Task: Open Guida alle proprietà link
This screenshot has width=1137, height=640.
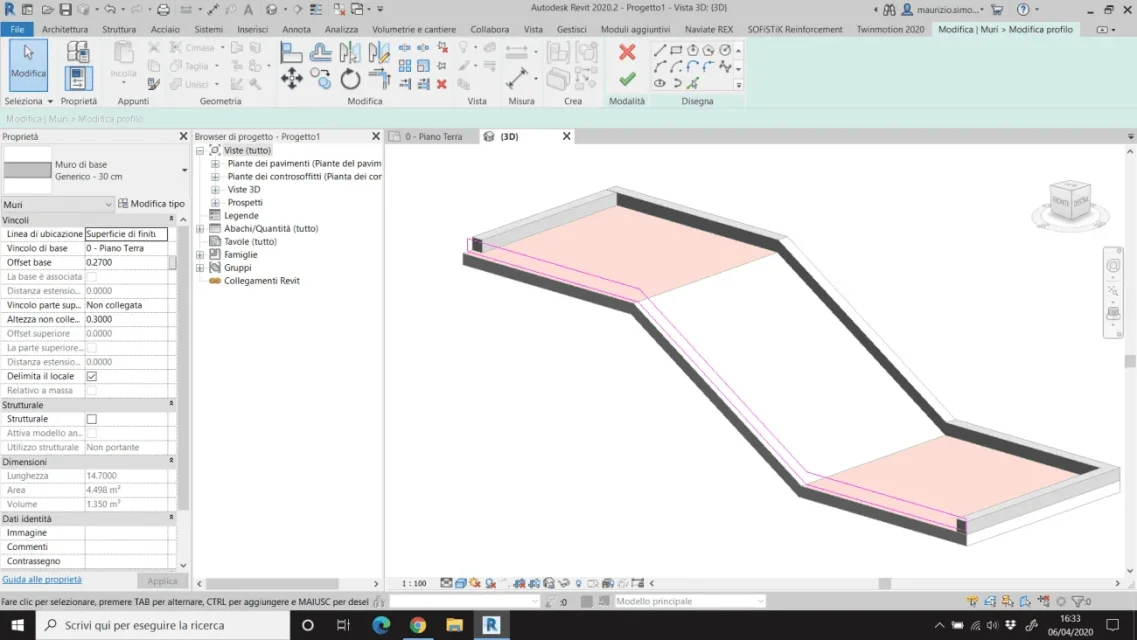Action: [x=41, y=579]
